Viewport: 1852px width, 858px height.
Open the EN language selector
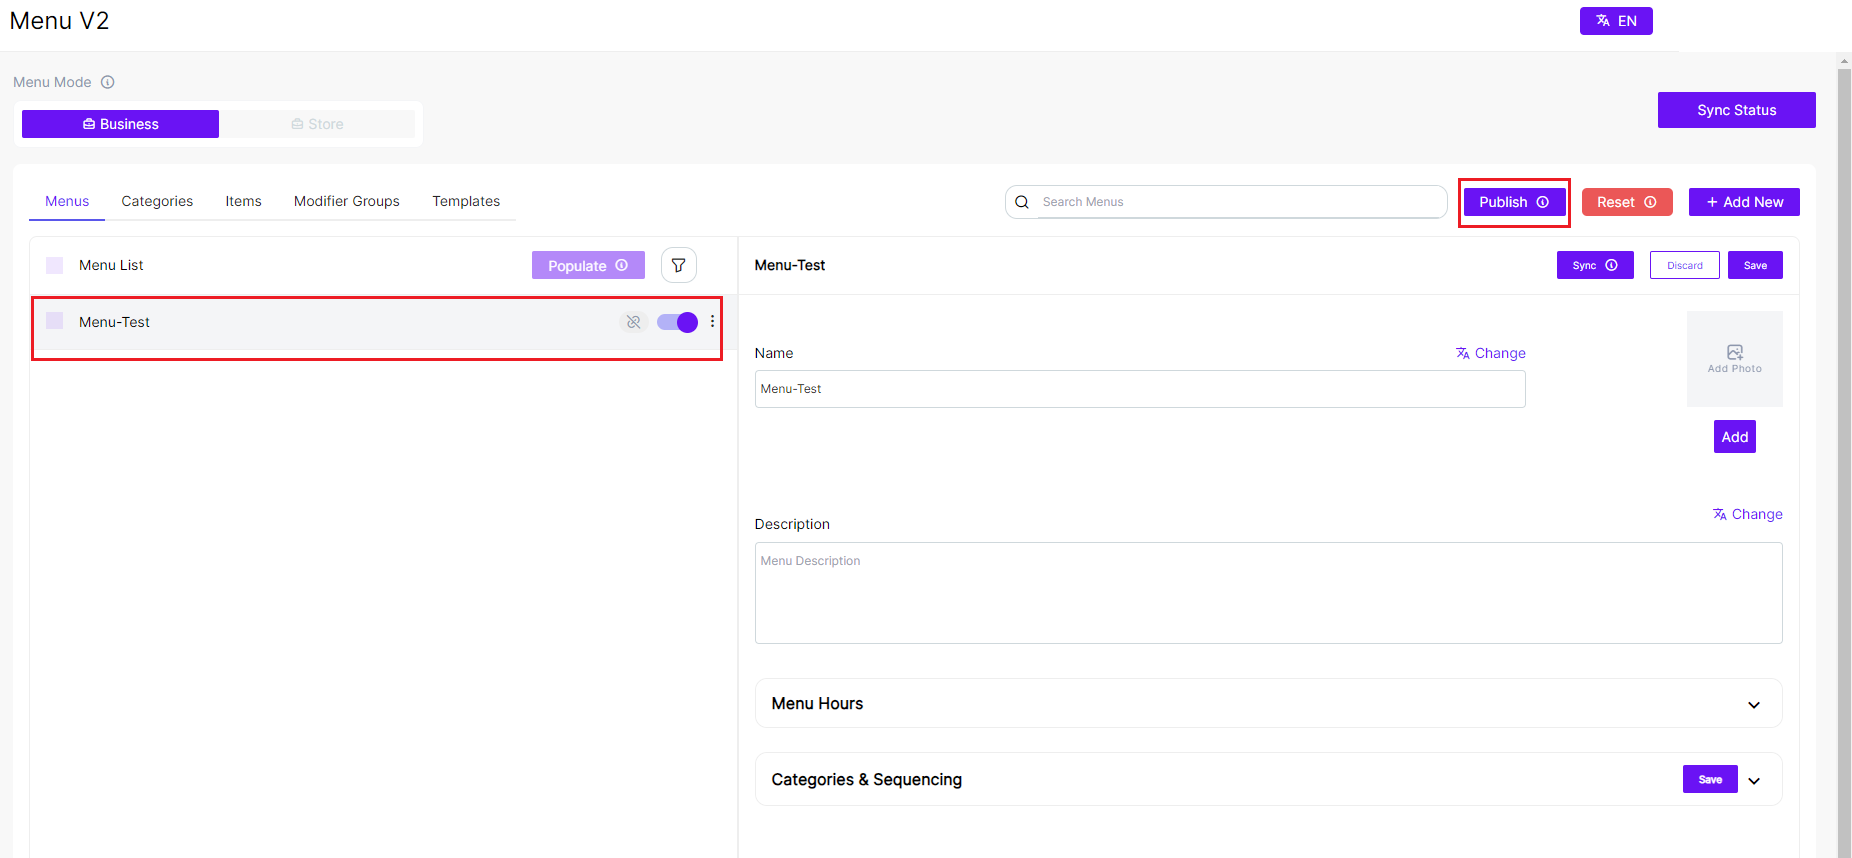pos(1616,21)
